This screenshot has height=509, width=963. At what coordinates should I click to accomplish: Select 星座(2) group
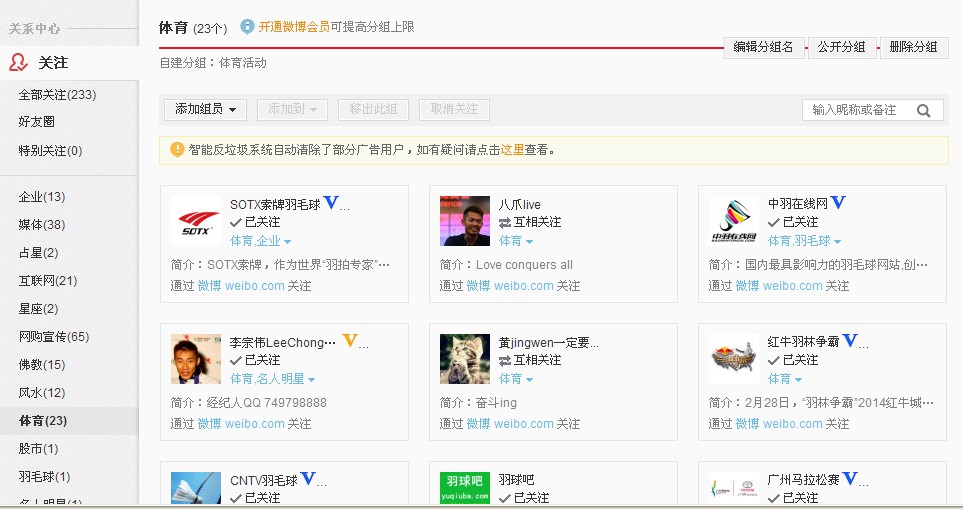click(x=39, y=309)
